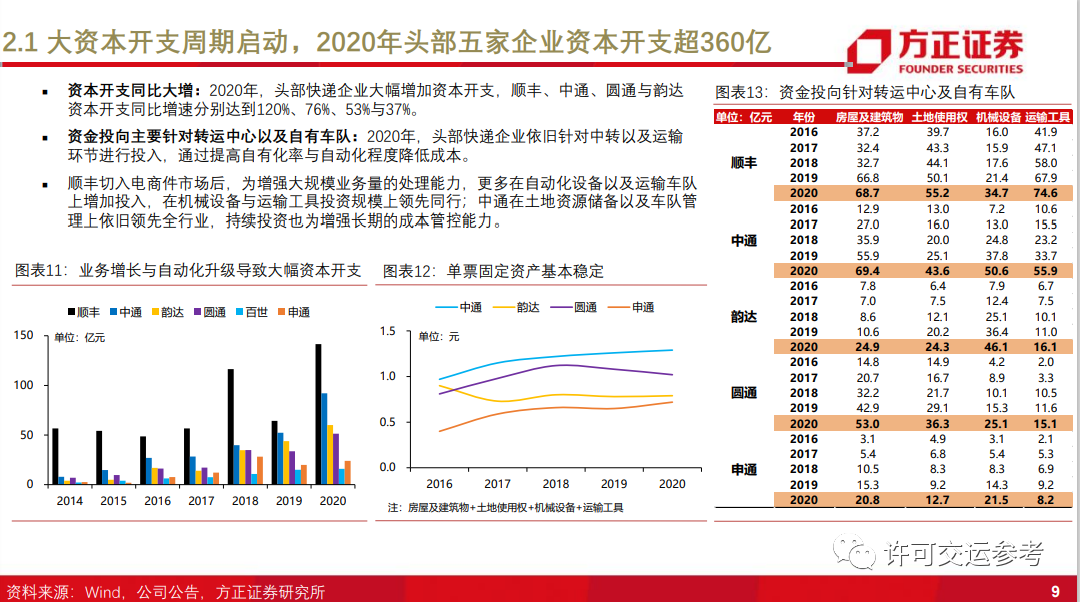
Task: Click the 圆通 line legend entry in chart 12
Action: pyautogui.click(x=574, y=307)
